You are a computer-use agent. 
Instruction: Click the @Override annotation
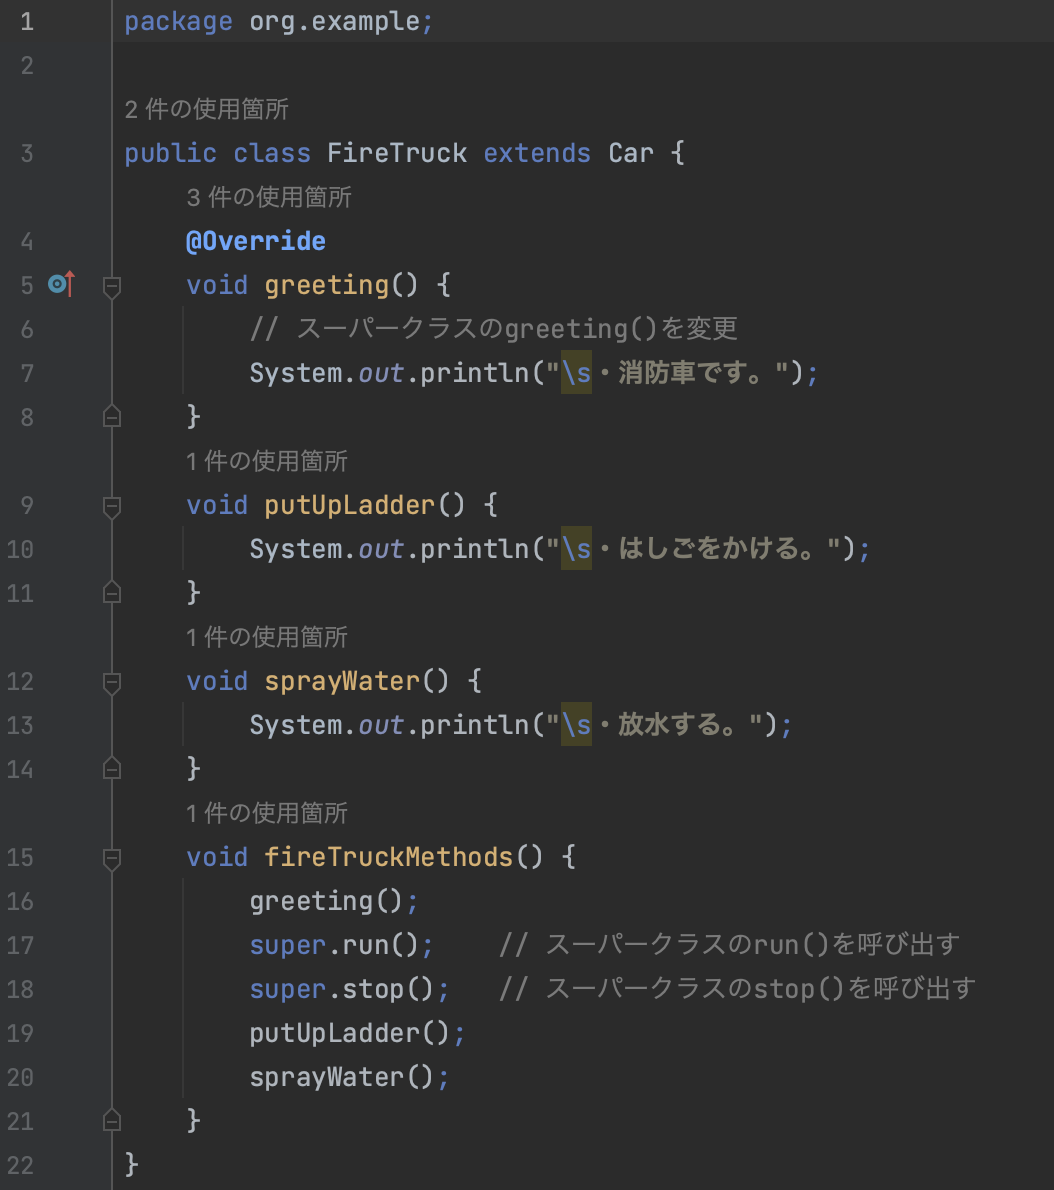coord(256,241)
